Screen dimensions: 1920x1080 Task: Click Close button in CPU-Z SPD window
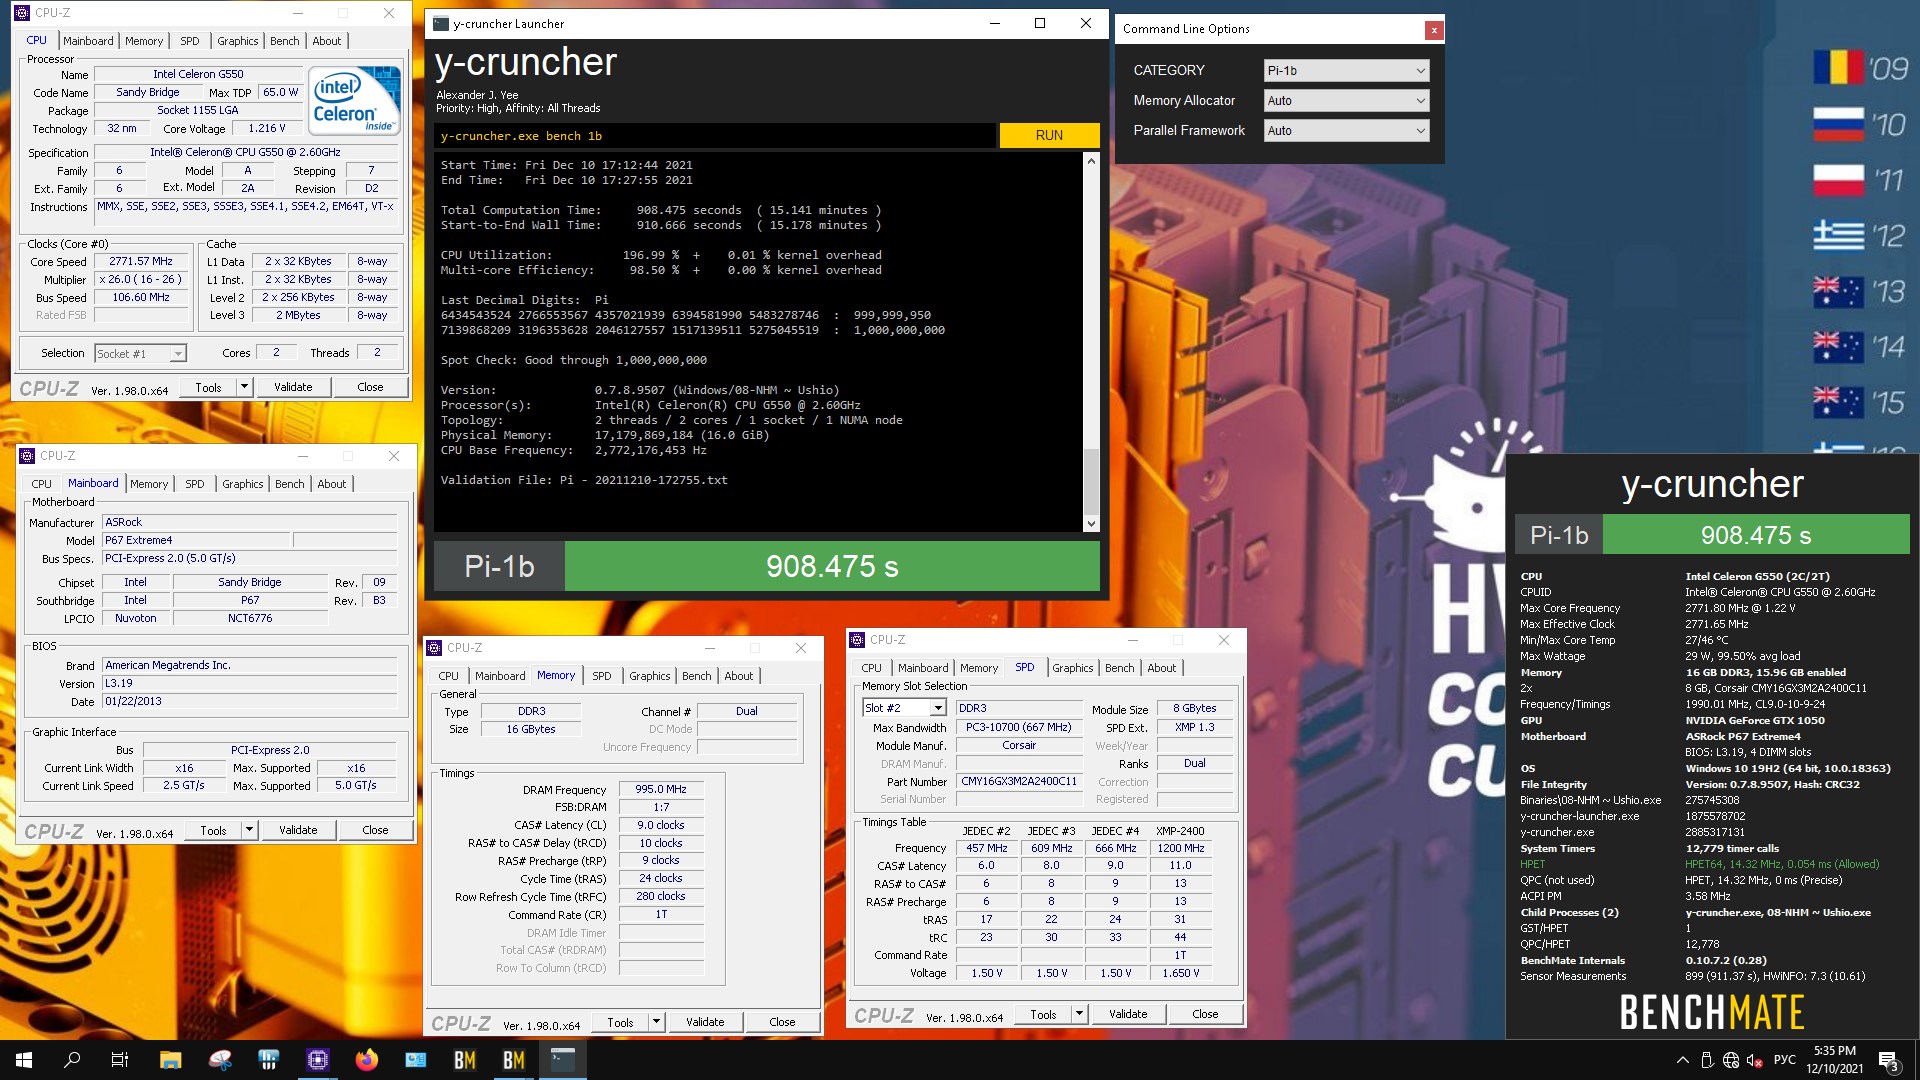point(1205,1014)
